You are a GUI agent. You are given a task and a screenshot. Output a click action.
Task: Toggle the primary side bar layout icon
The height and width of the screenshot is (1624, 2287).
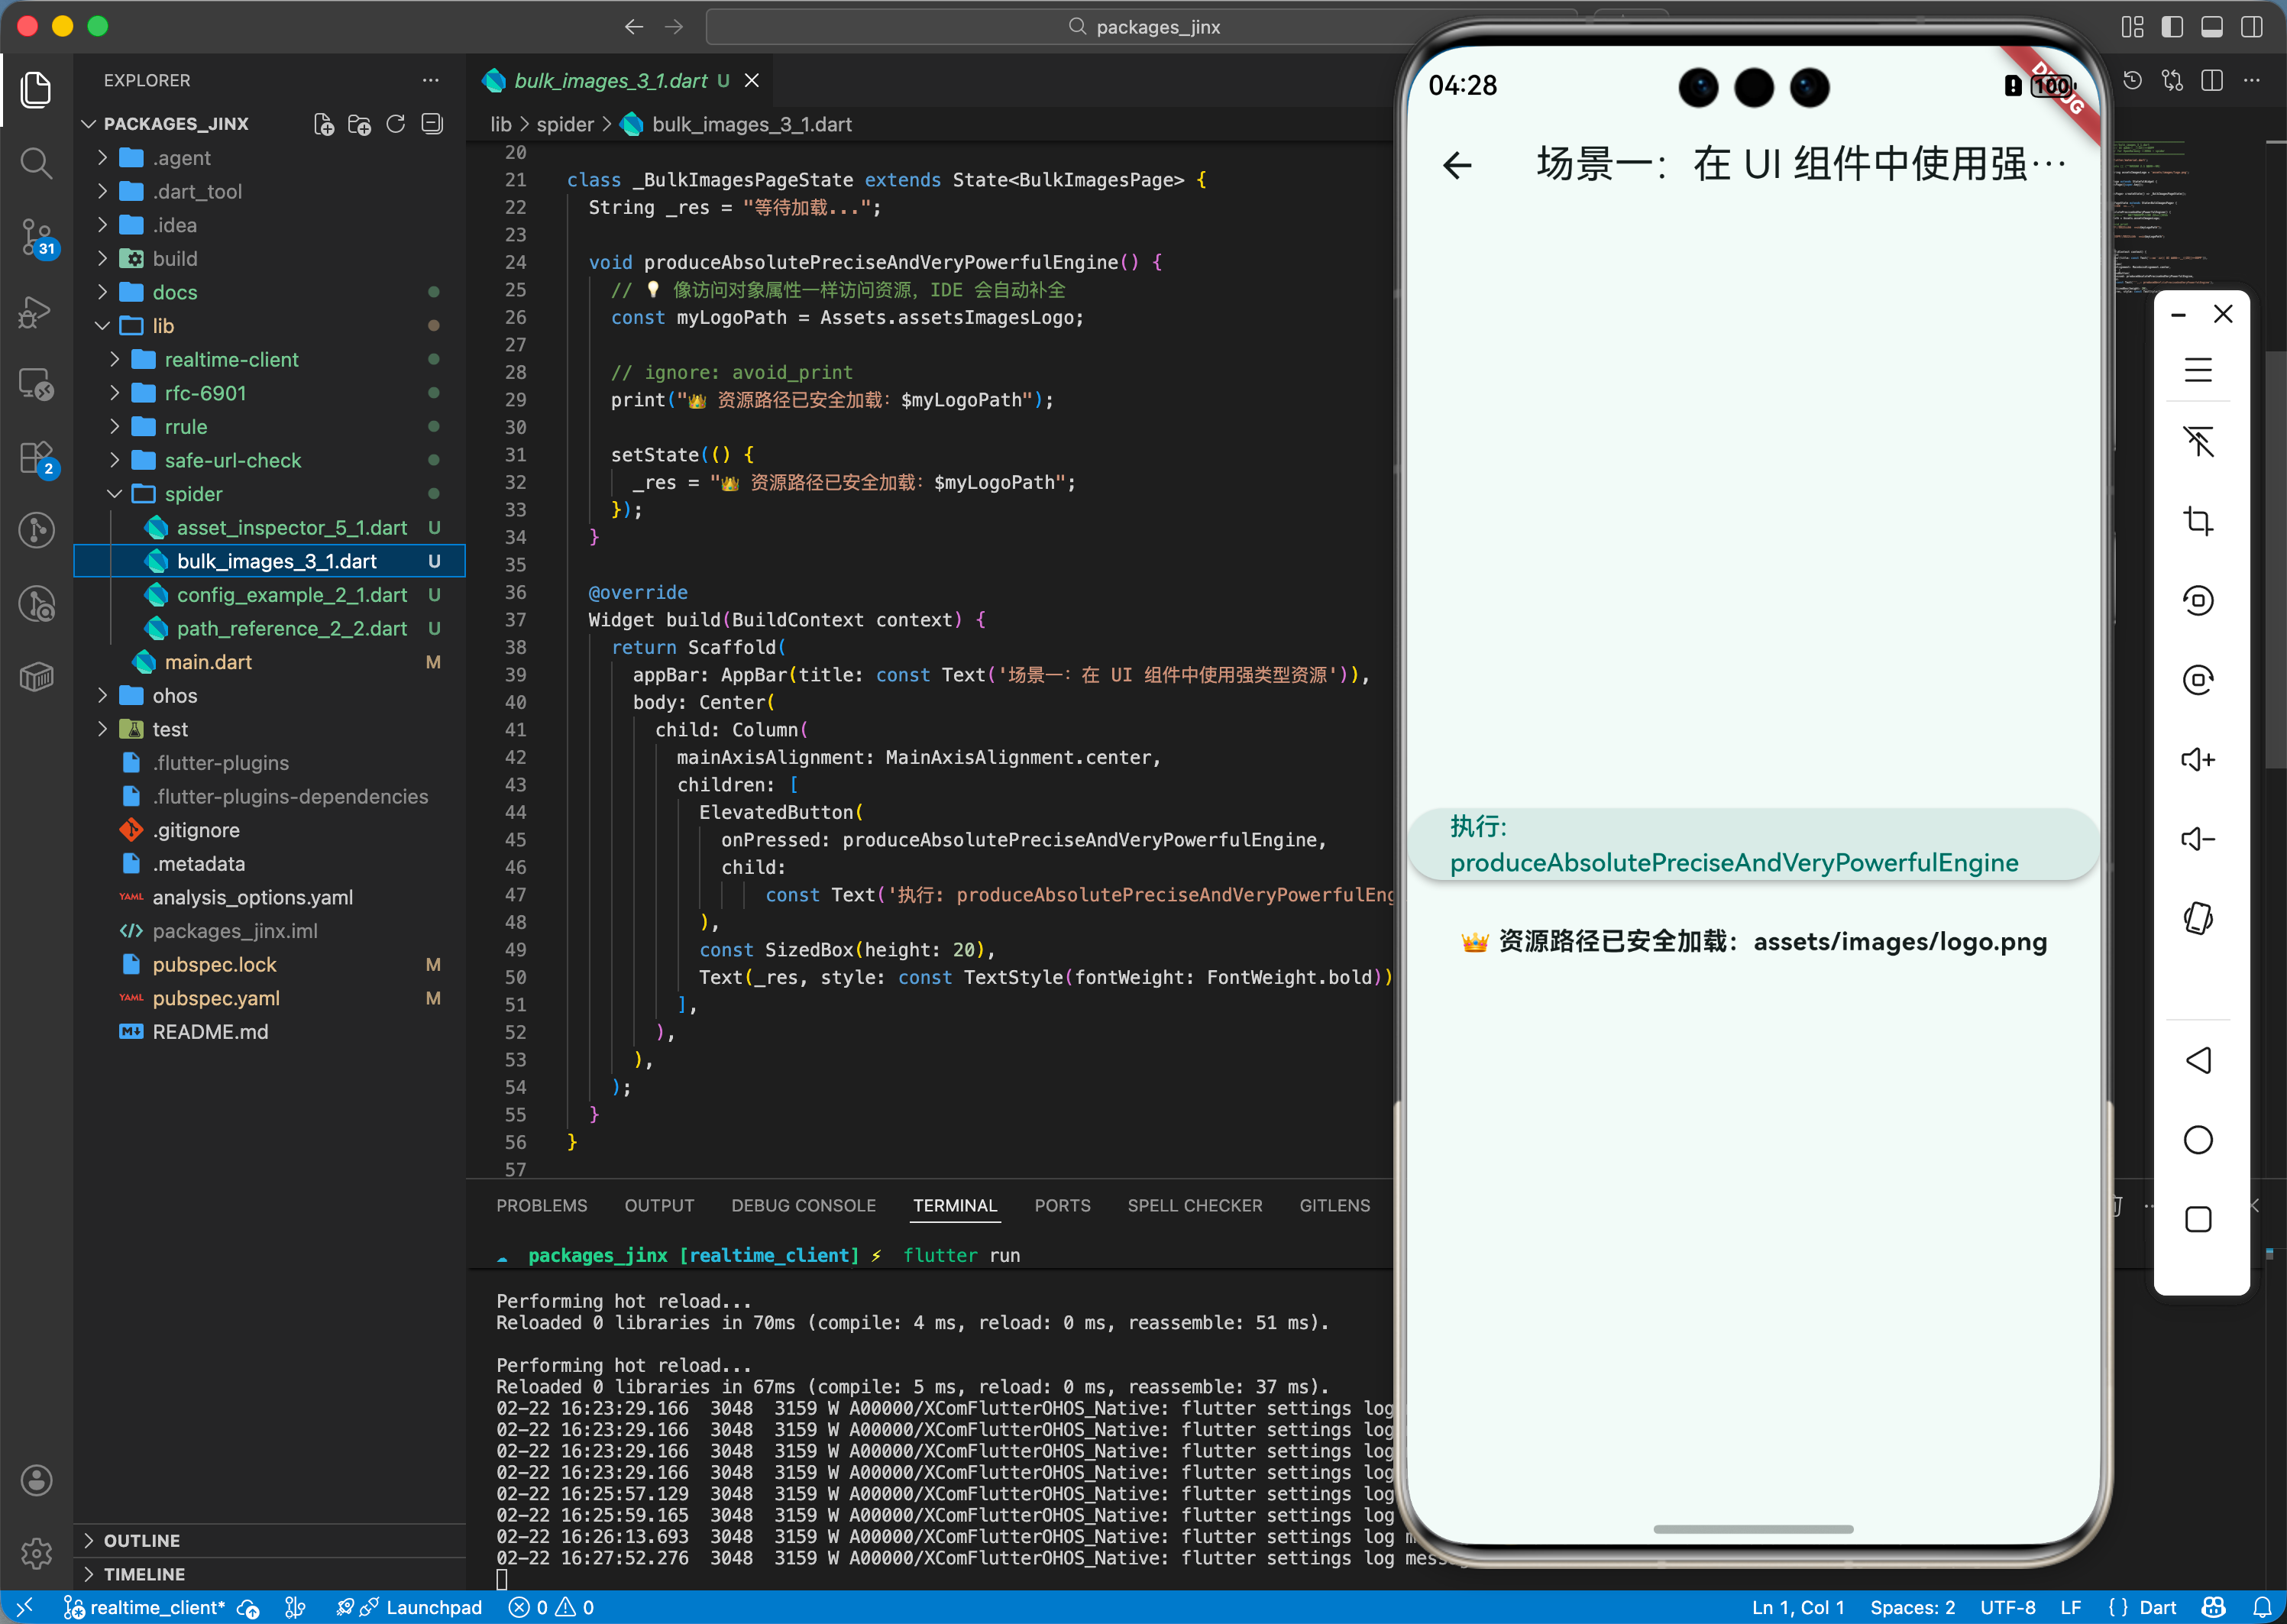point(2172,27)
